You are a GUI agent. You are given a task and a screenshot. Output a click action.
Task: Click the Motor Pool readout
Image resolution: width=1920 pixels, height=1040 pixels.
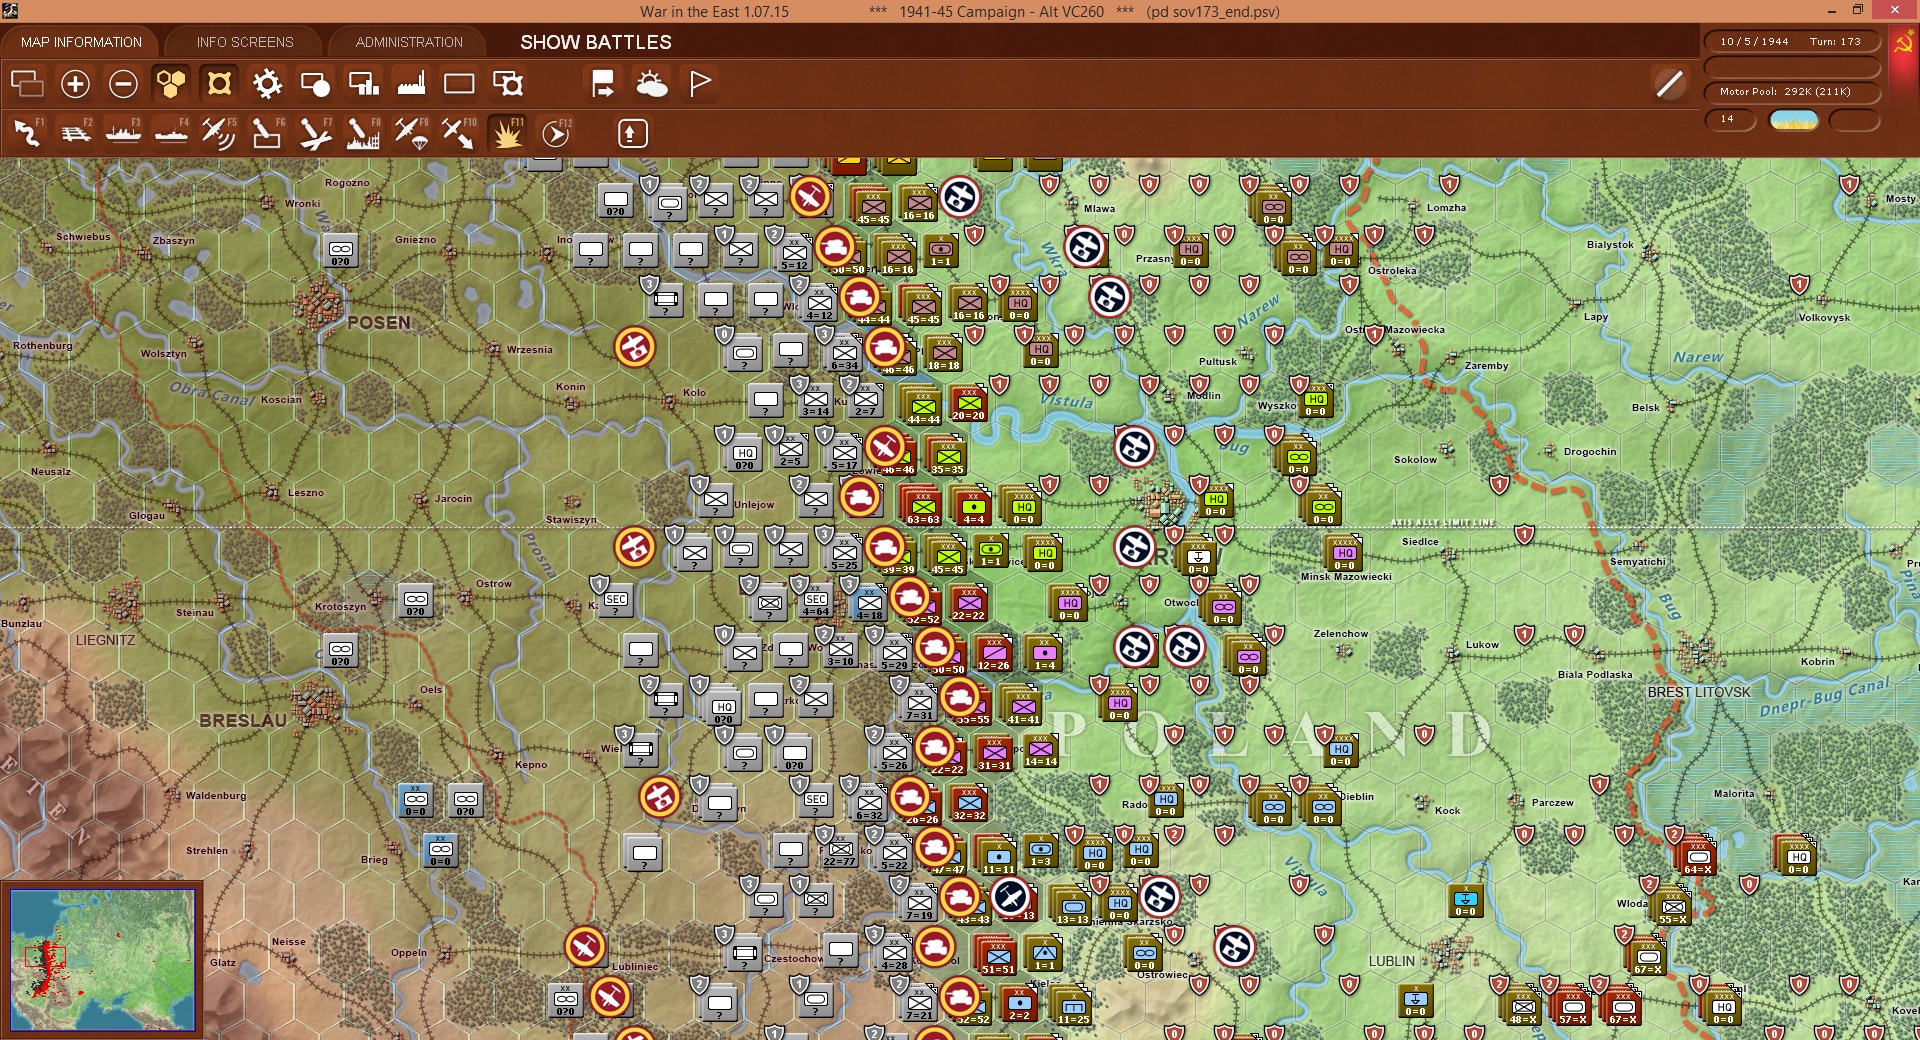pos(1791,91)
